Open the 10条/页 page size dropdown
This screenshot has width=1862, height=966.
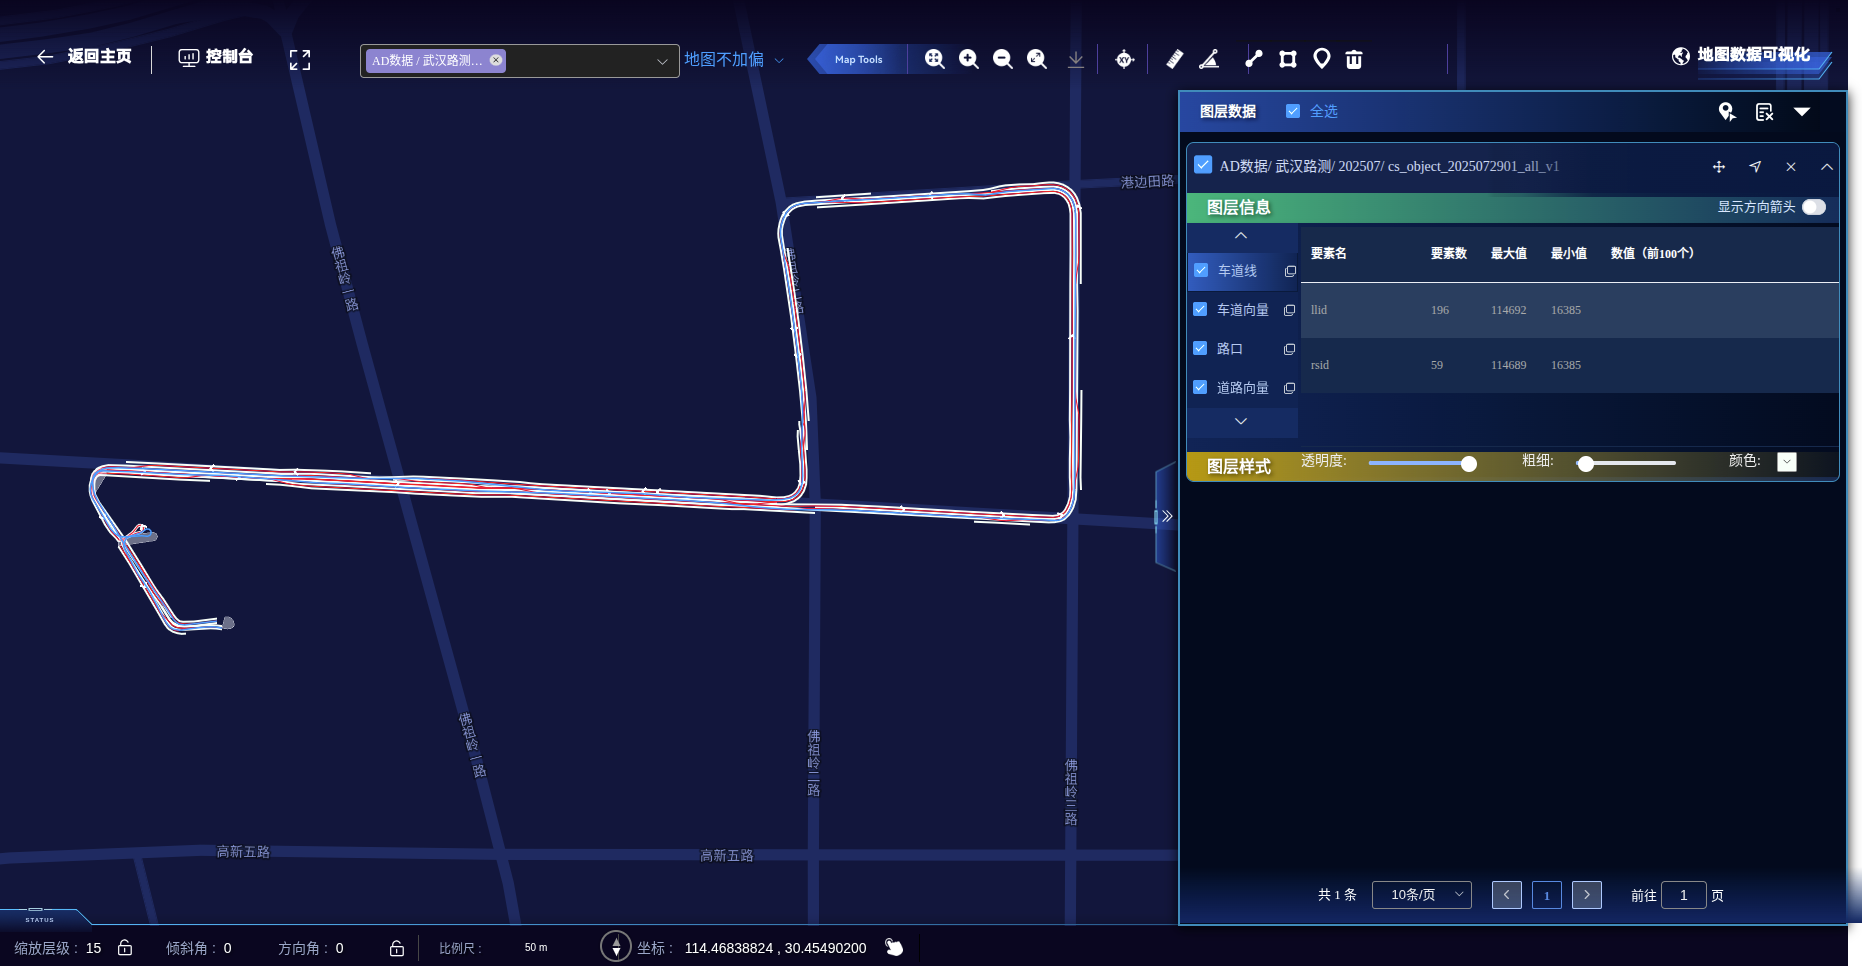1421,894
